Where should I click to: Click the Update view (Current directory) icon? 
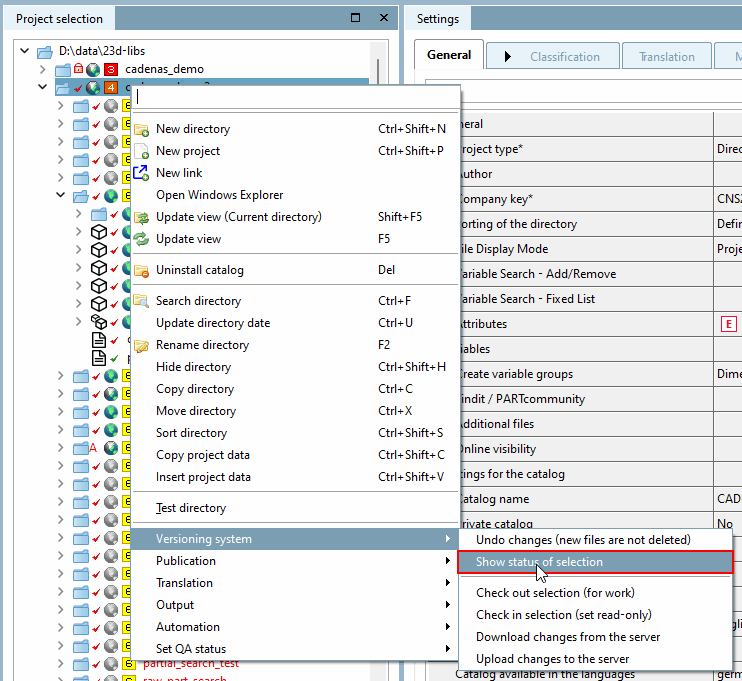pyautogui.click(x=141, y=217)
